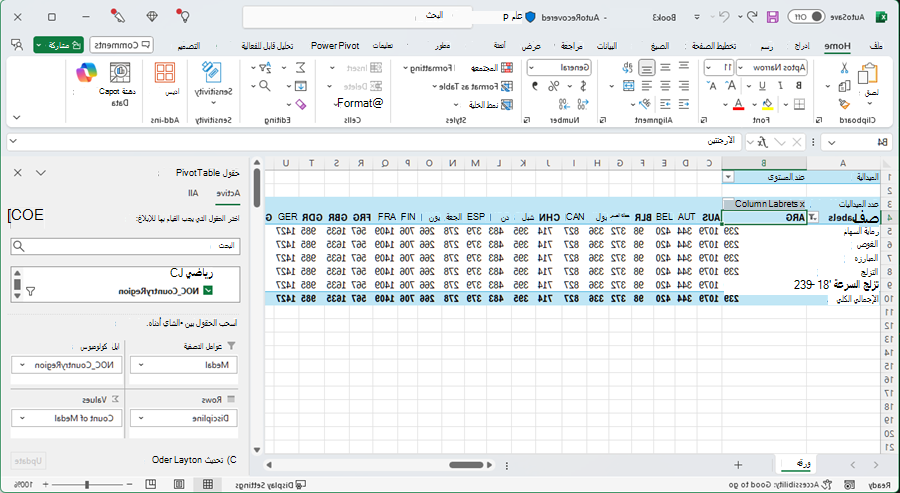This screenshot has width=900, height=493.
Task: Click the accounting currency dollar icon
Action: click(583, 86)
